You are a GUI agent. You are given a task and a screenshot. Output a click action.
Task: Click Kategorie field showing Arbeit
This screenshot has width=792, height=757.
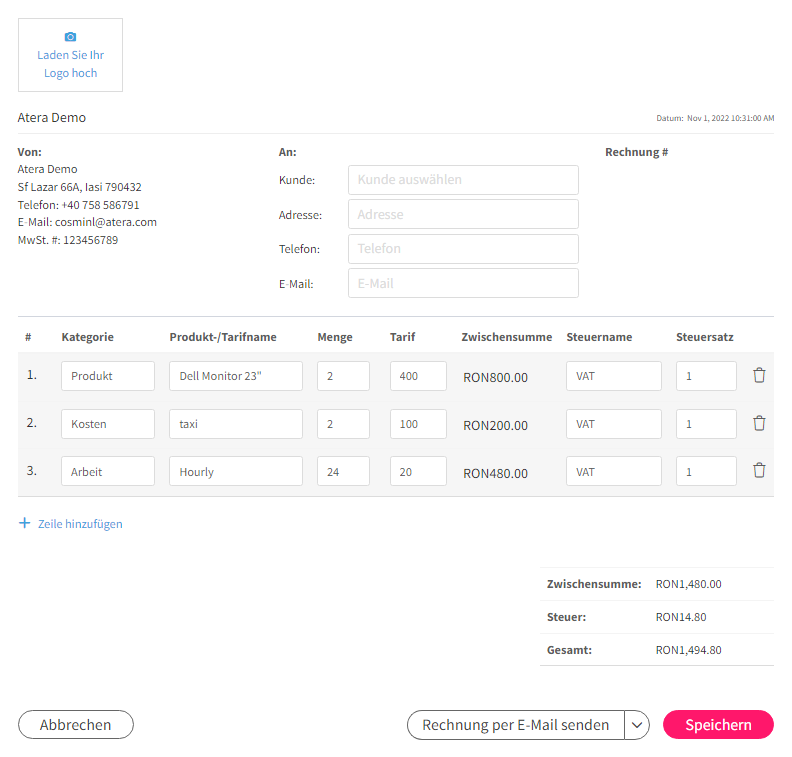point(108,471)
